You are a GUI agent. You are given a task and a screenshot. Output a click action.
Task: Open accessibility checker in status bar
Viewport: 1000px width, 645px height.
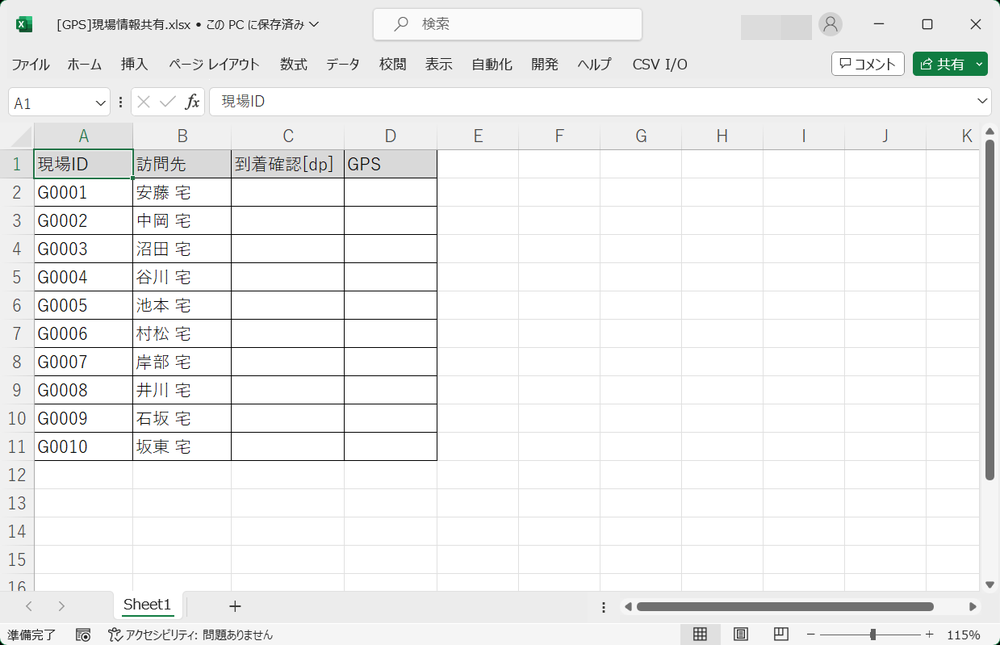click(190, 635)
